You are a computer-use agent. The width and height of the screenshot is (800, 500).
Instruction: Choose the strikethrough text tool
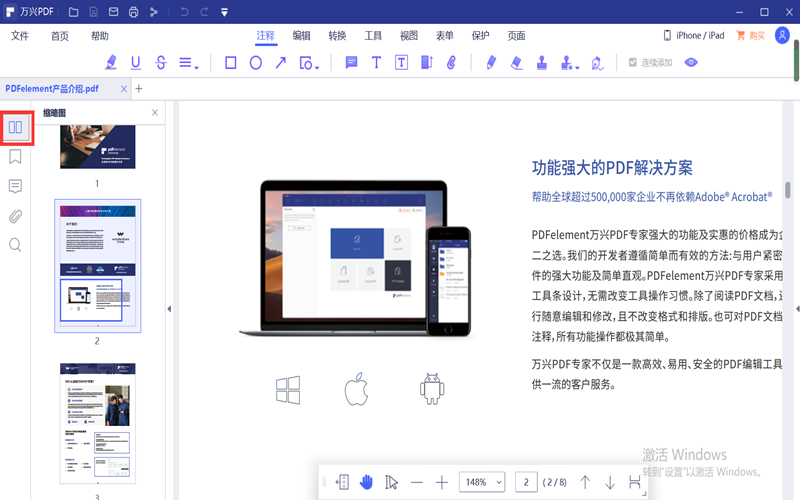161,62
